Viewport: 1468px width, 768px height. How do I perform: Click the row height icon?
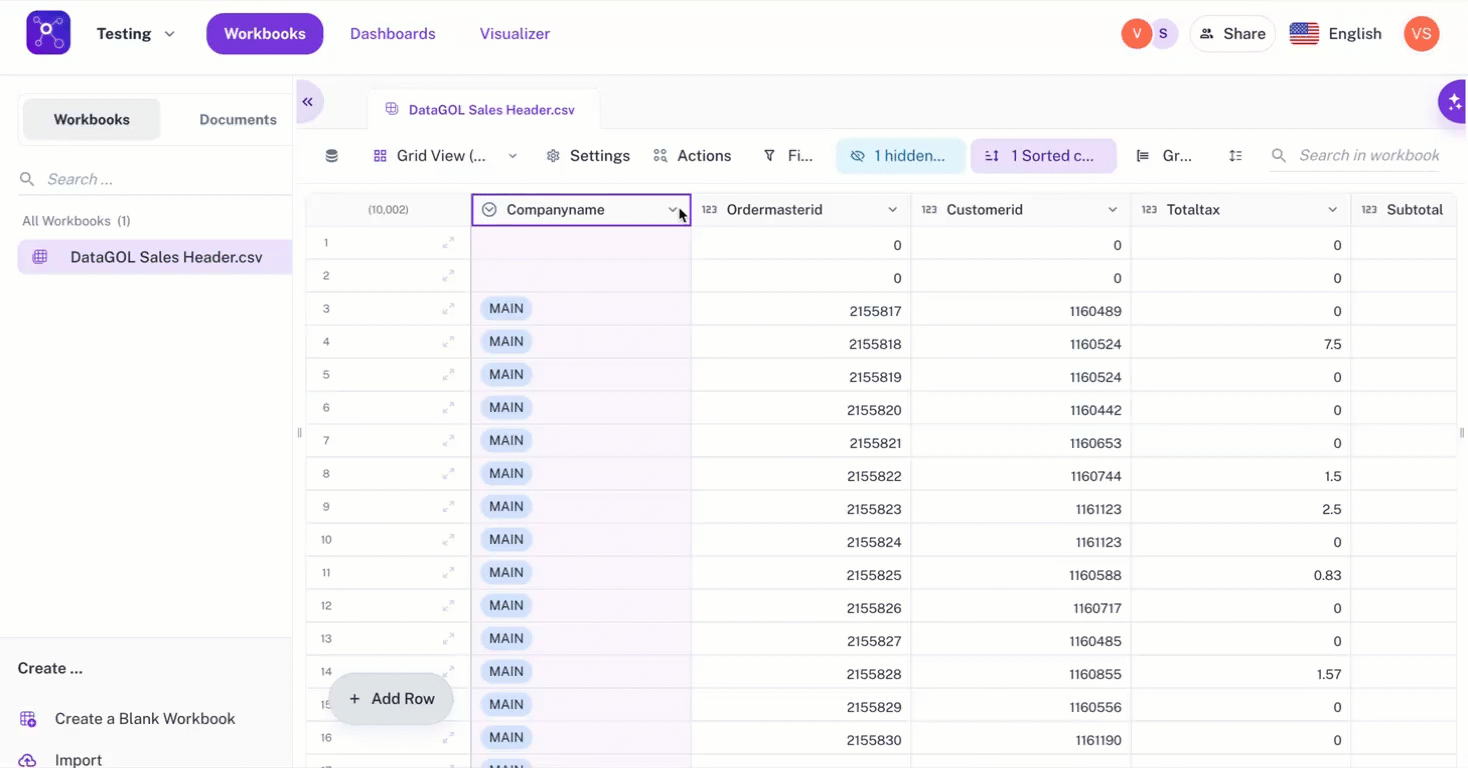click(1236, 156)
